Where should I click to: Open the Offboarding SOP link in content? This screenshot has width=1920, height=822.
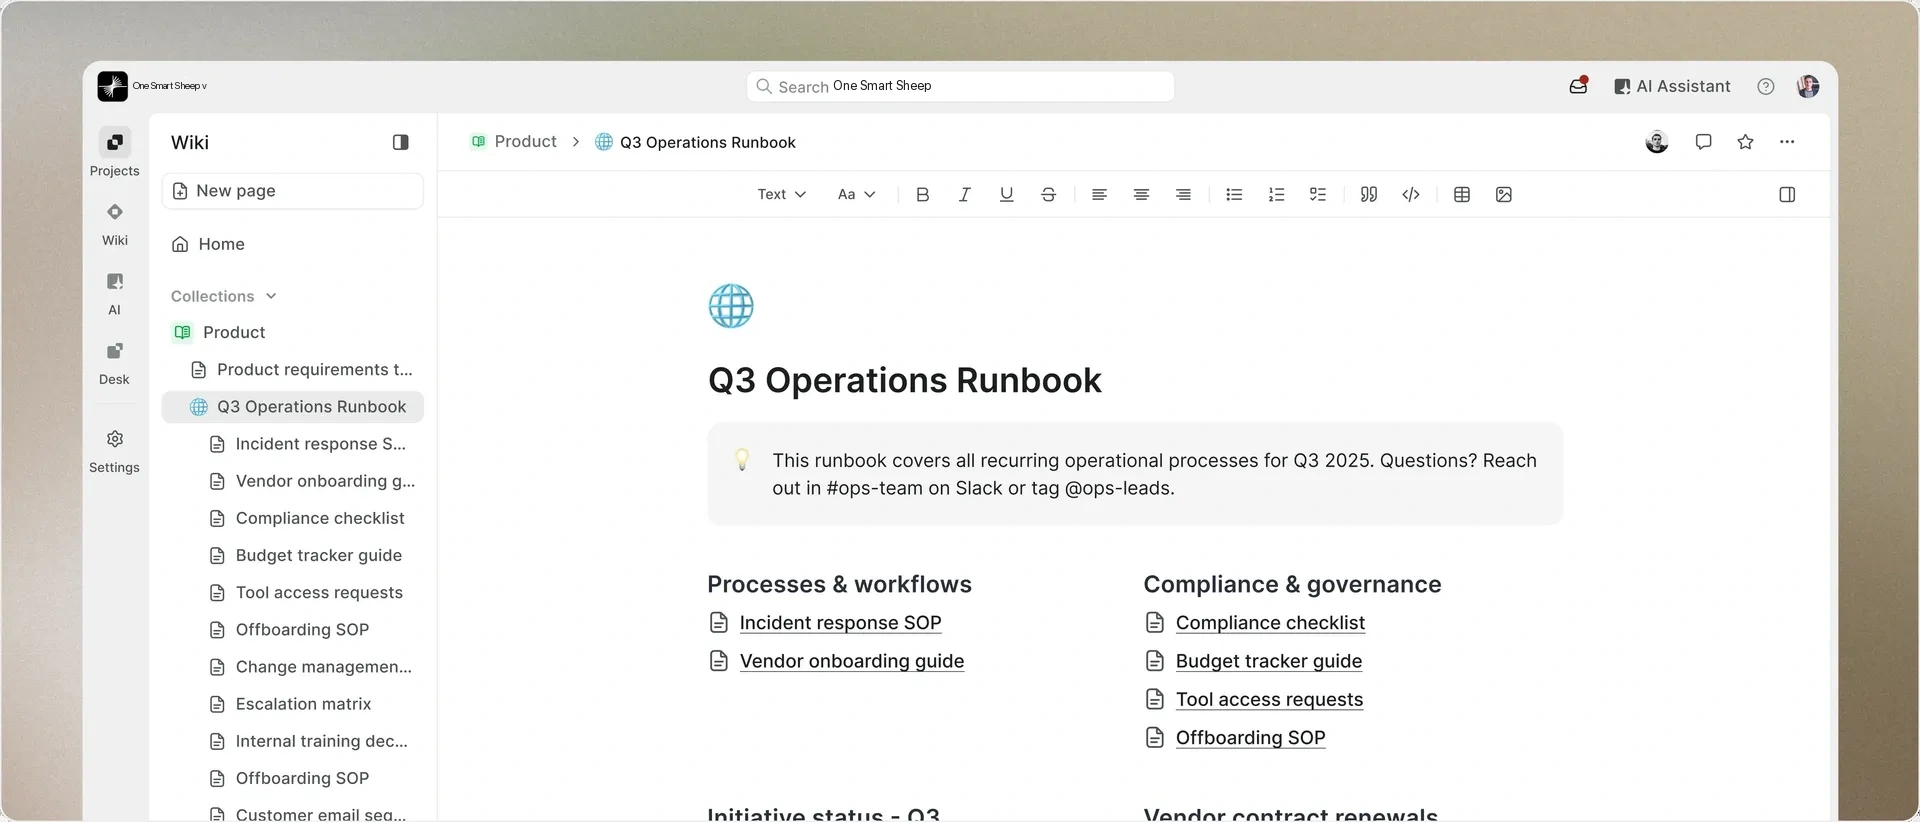[x=1250, y=738]
